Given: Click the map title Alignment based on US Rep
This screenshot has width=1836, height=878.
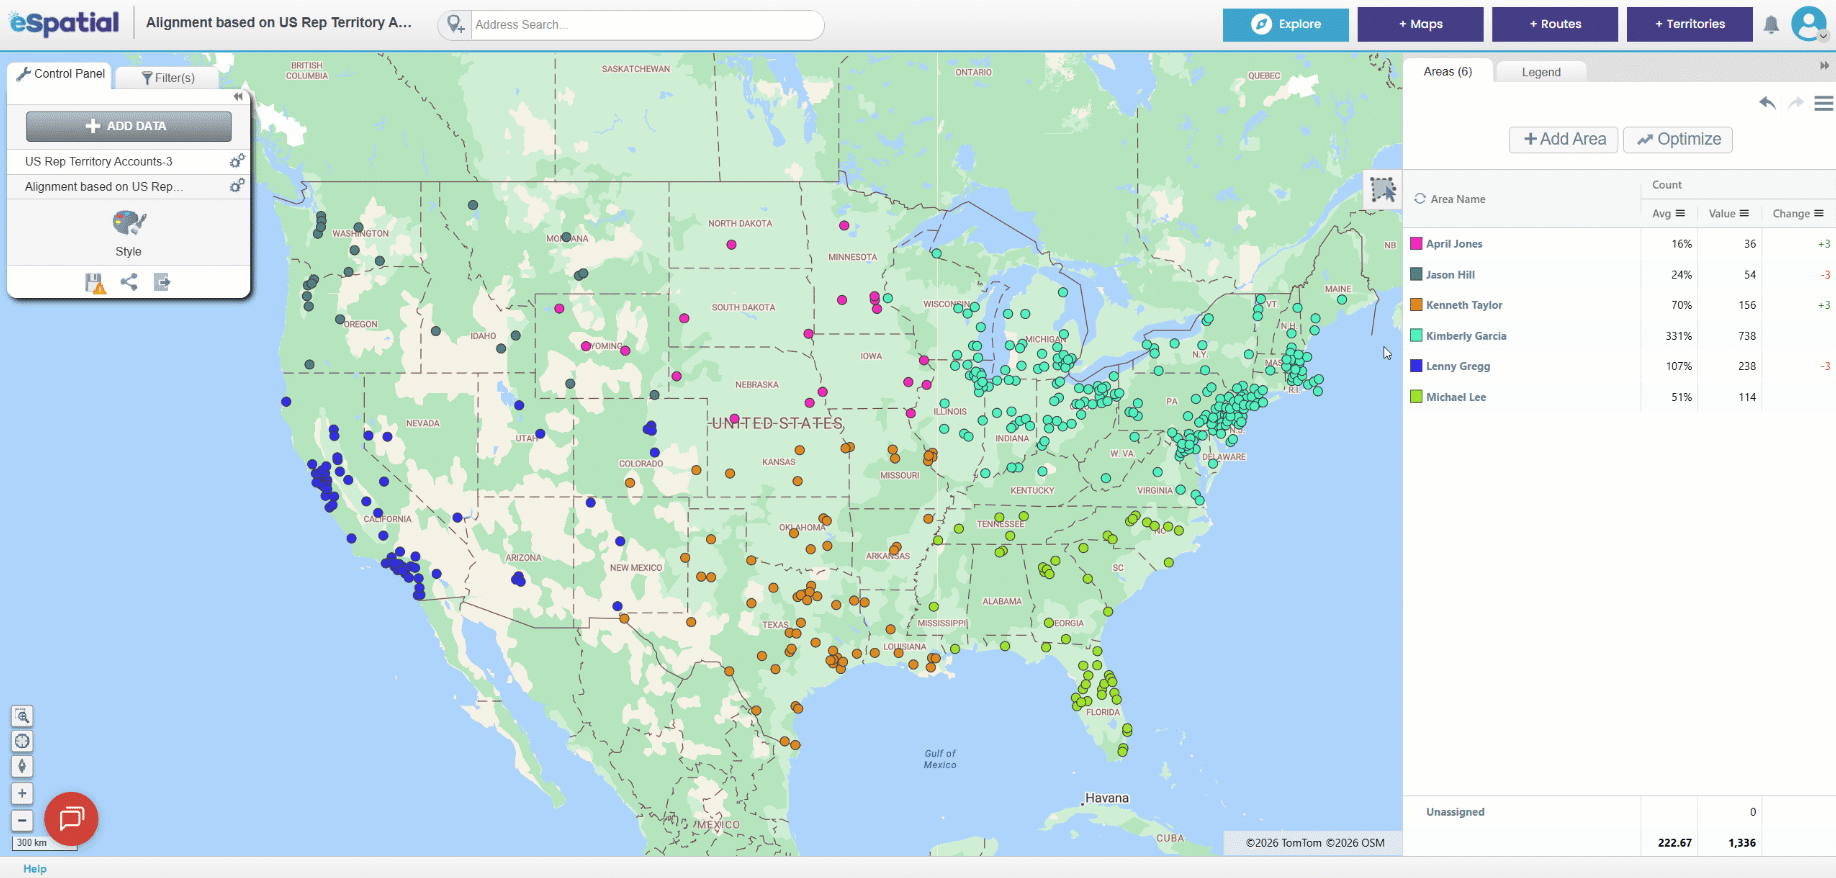Looking at the screenshot, I should tap(279, 22).
